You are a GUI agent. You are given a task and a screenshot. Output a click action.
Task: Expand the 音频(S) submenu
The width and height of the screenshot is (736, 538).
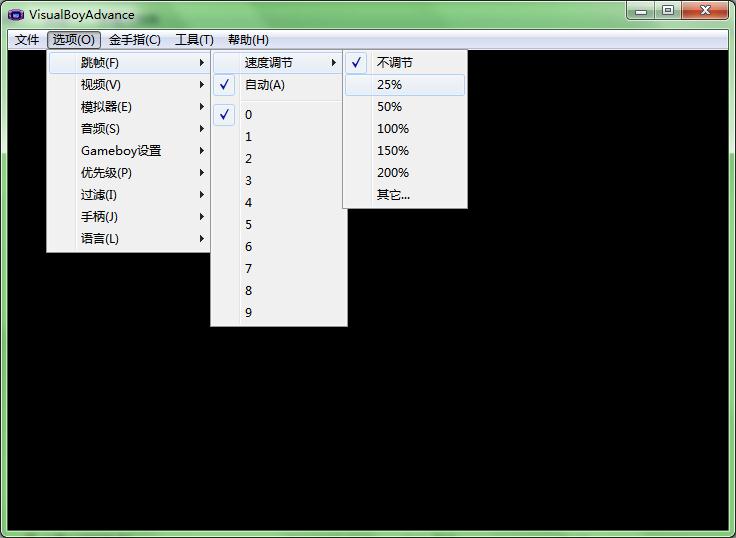[x=129, y=129]
